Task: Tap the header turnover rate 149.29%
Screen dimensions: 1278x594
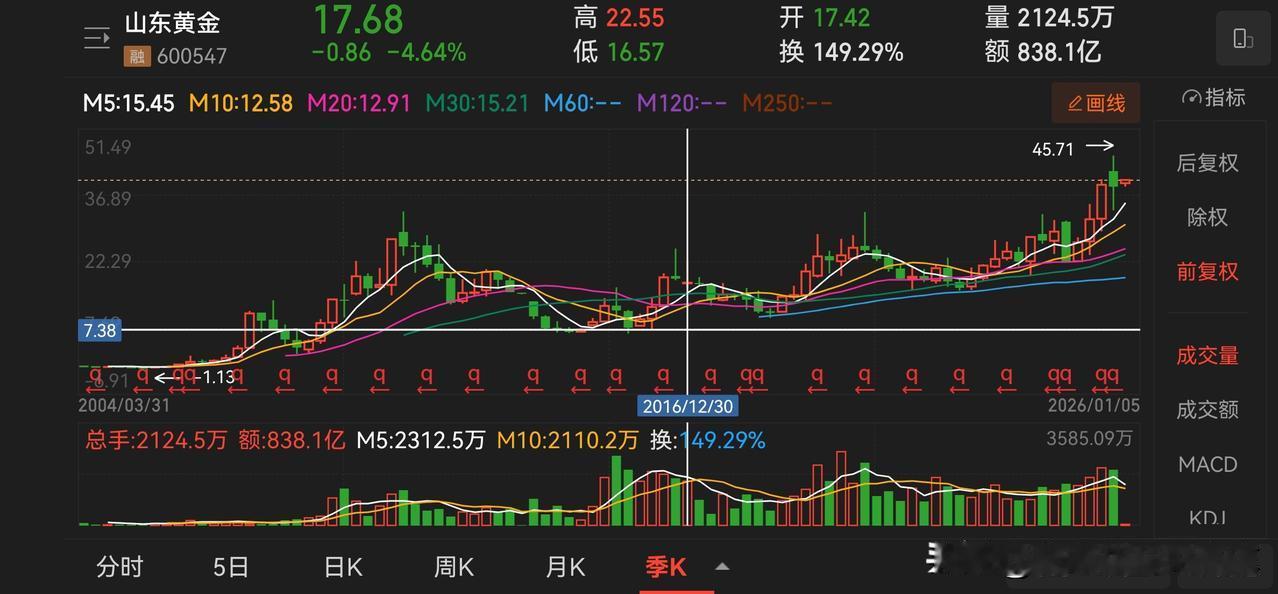Action: click(858, 52)
